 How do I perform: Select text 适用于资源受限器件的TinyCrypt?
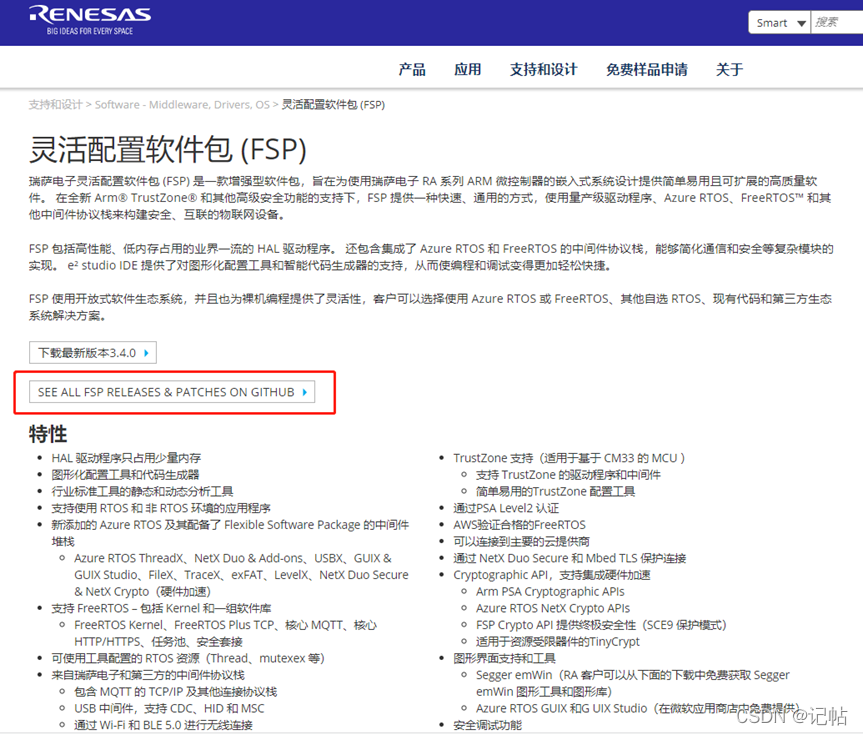coord(558,641)
